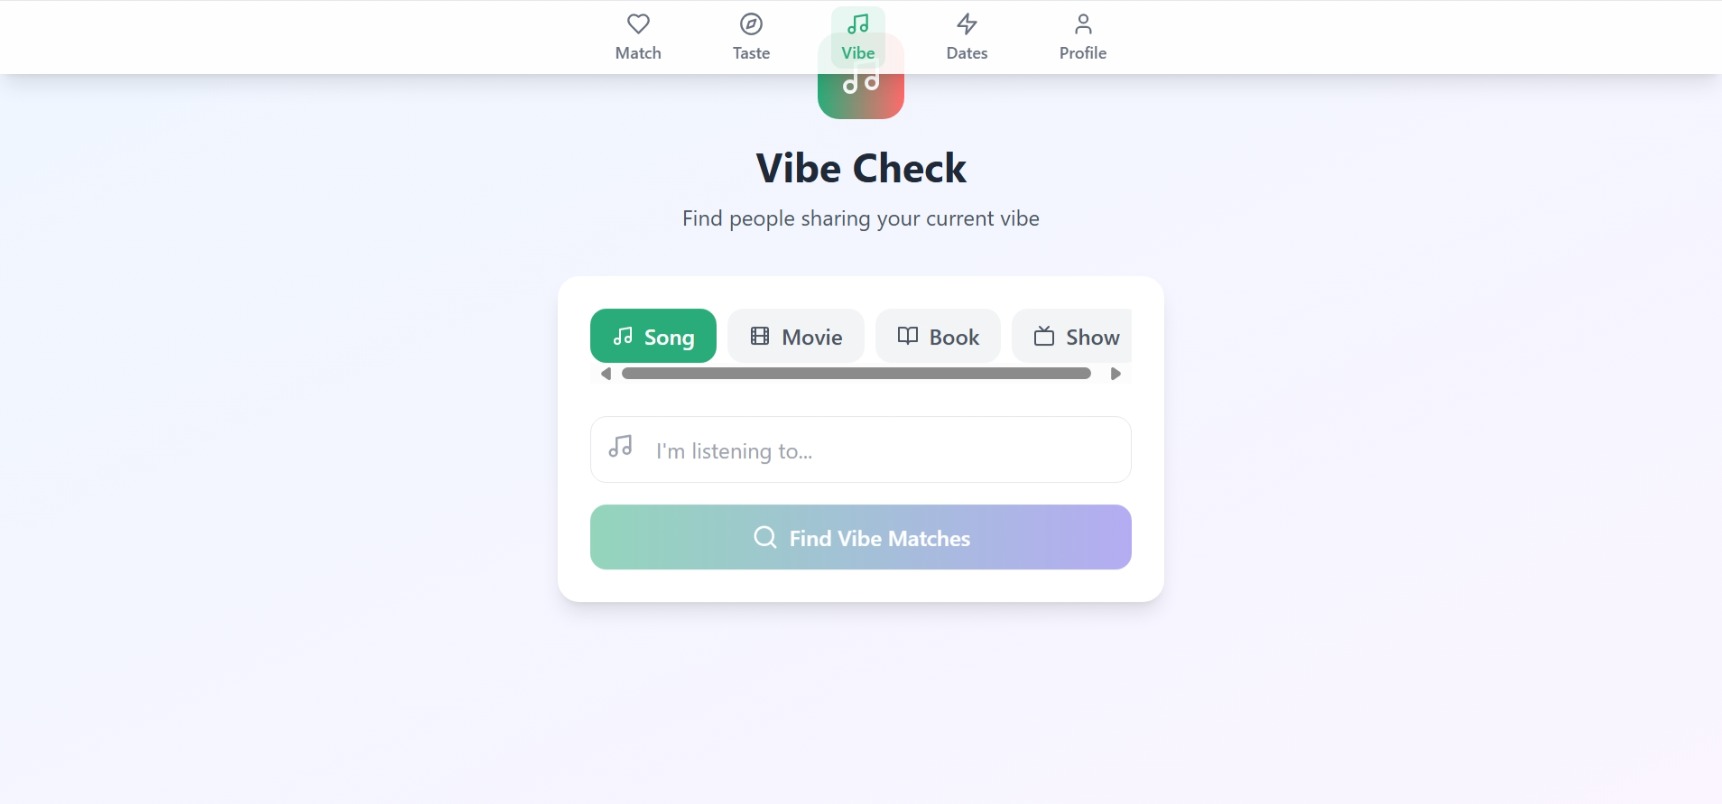Viewport: 1722px width, 804px height.
Task: Switch vibe type to Book
Action: (938, 336)
